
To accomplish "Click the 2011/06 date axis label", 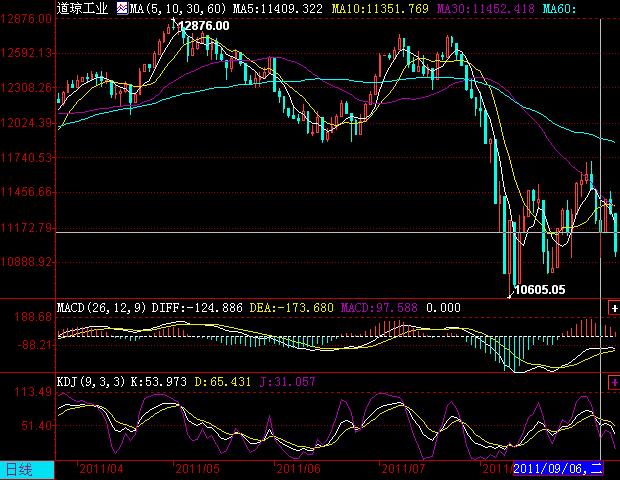I will click(x=299, y=469).
